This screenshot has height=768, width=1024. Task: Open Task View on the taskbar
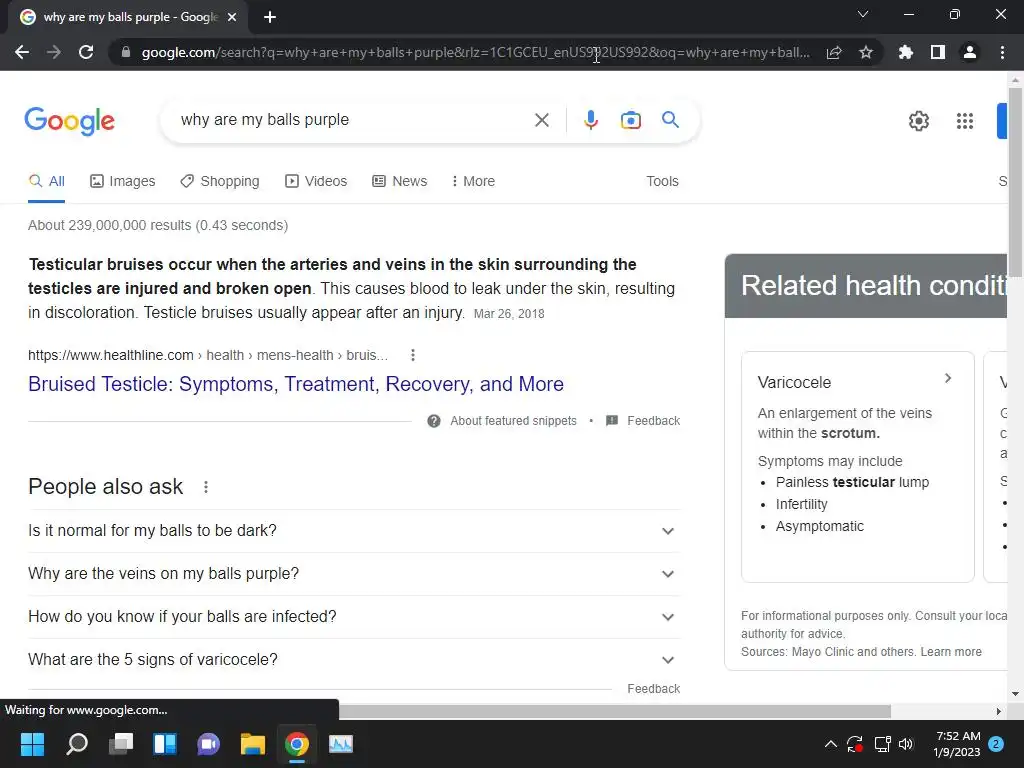[121, 744]
